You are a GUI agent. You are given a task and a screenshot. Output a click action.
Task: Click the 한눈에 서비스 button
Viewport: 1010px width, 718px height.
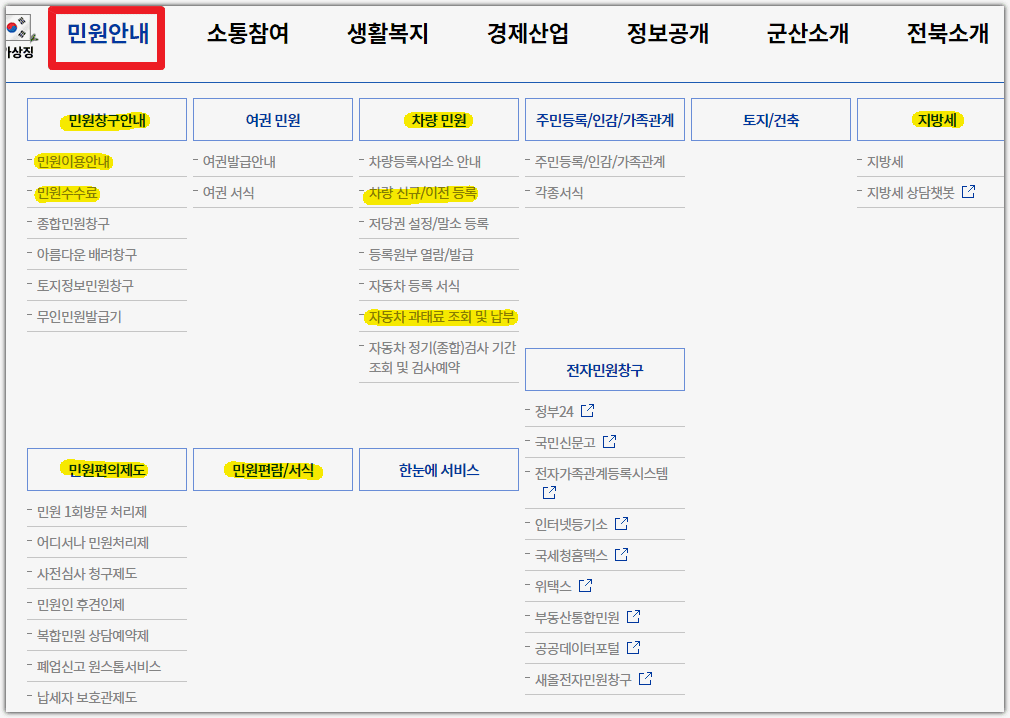click(x=438, y=469)
